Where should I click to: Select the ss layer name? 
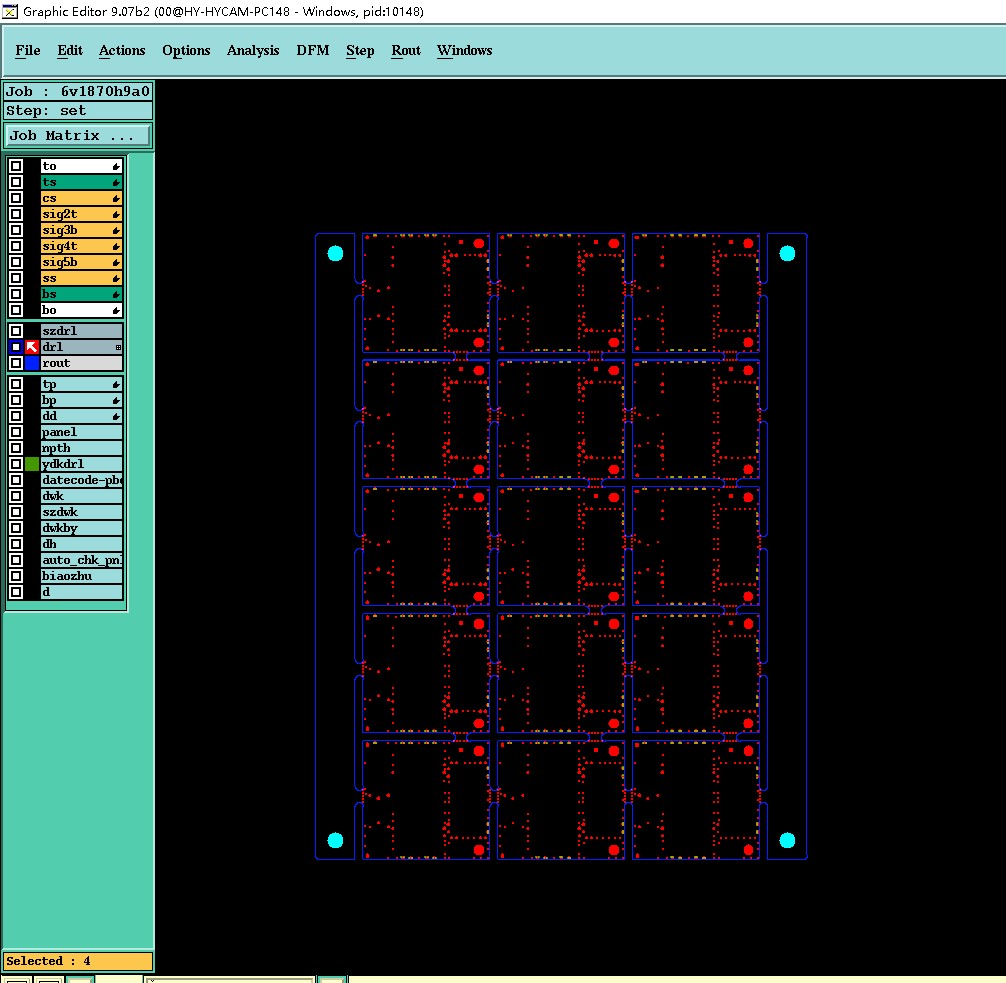click(81, 278)
